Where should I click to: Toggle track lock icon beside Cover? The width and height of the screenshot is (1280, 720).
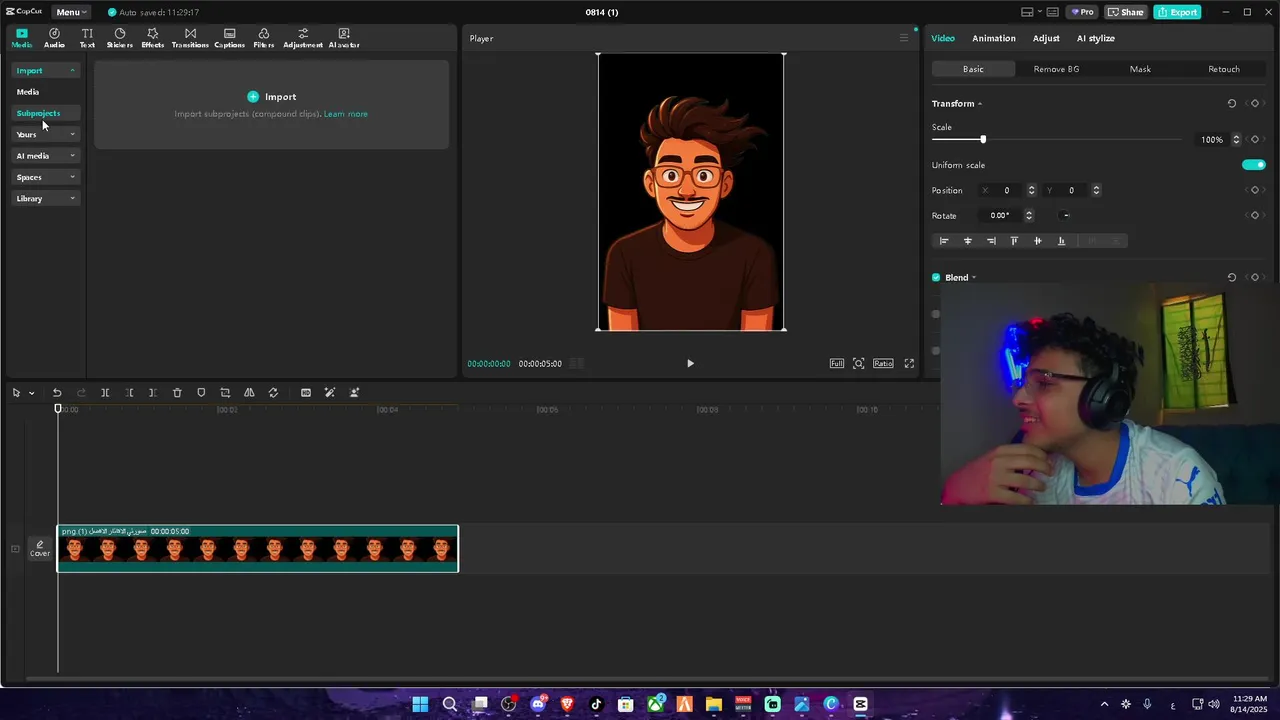point(15,548)
